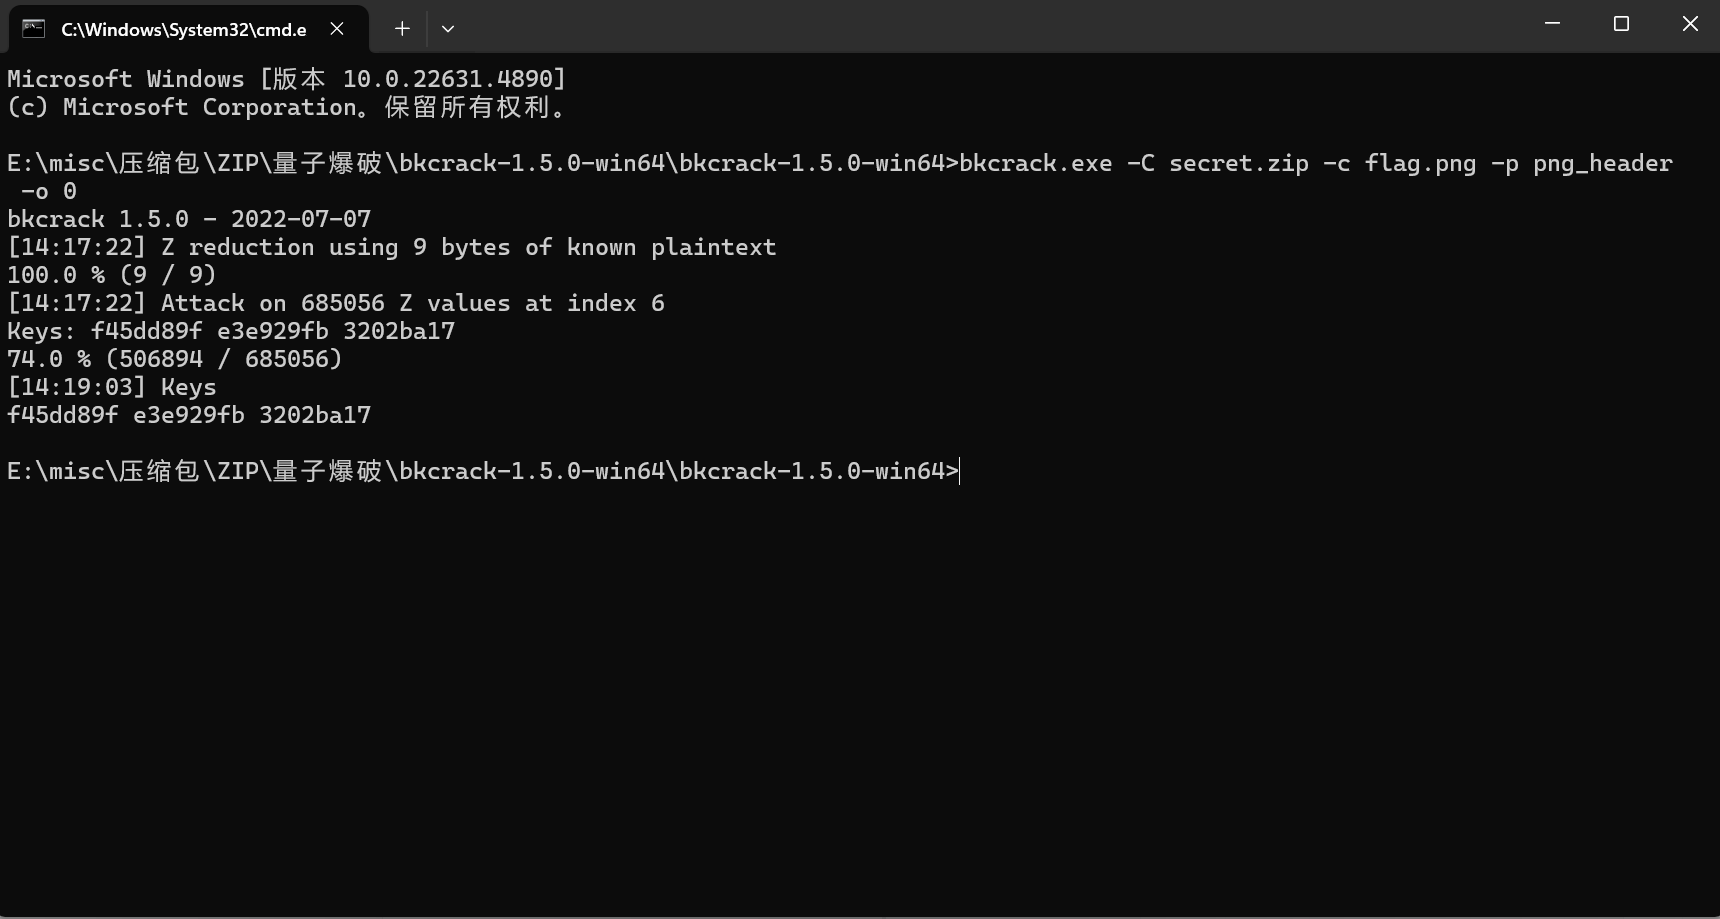Screen dimensions: 1720x919
Task: Click the cmd terminal icon in tab
Action: tap(33, 29)
